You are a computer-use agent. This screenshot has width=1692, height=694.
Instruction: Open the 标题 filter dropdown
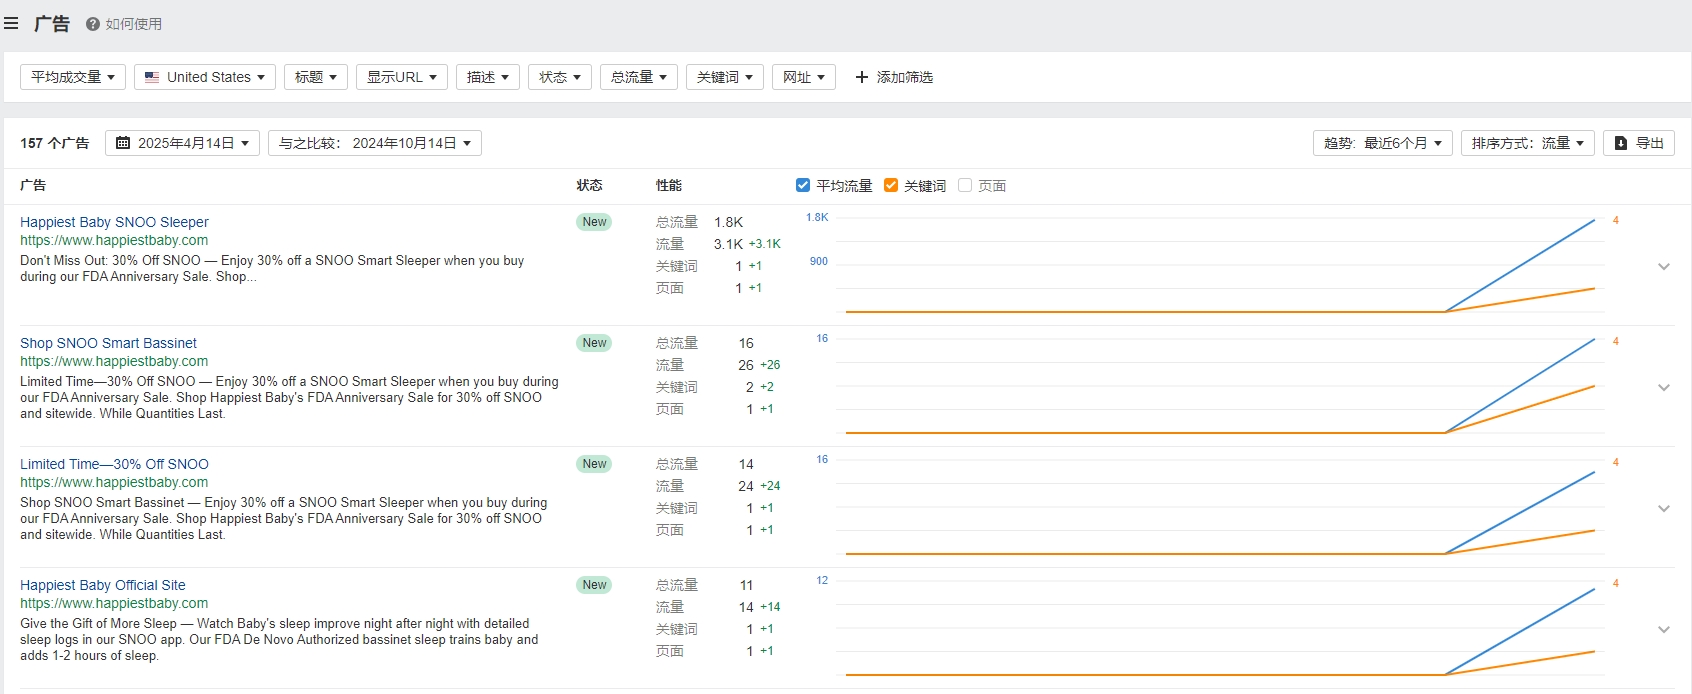(x=316, y=77)
